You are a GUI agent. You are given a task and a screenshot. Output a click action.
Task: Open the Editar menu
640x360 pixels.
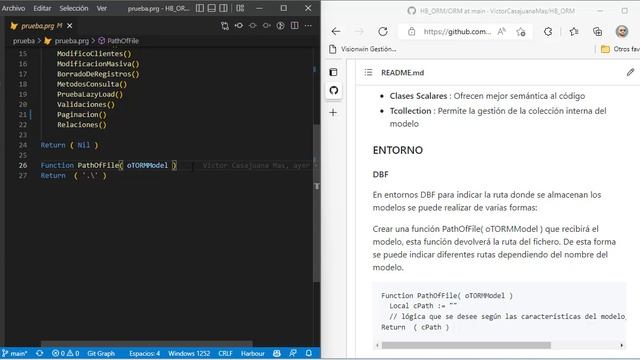pos(42,8)
